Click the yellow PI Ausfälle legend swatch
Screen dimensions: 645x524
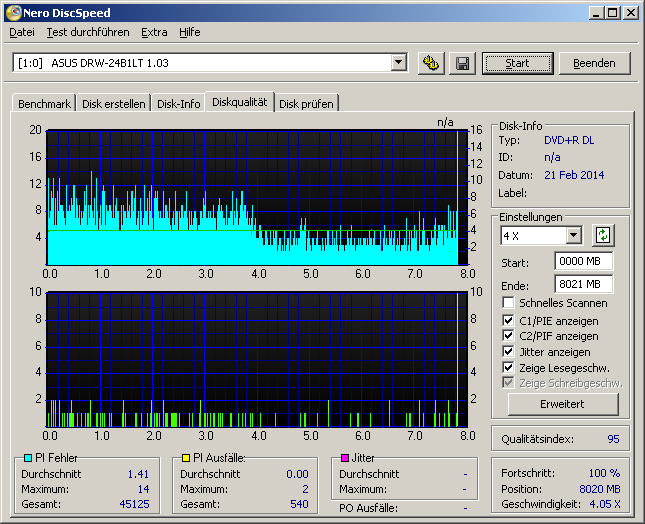(x=186, y=458)
